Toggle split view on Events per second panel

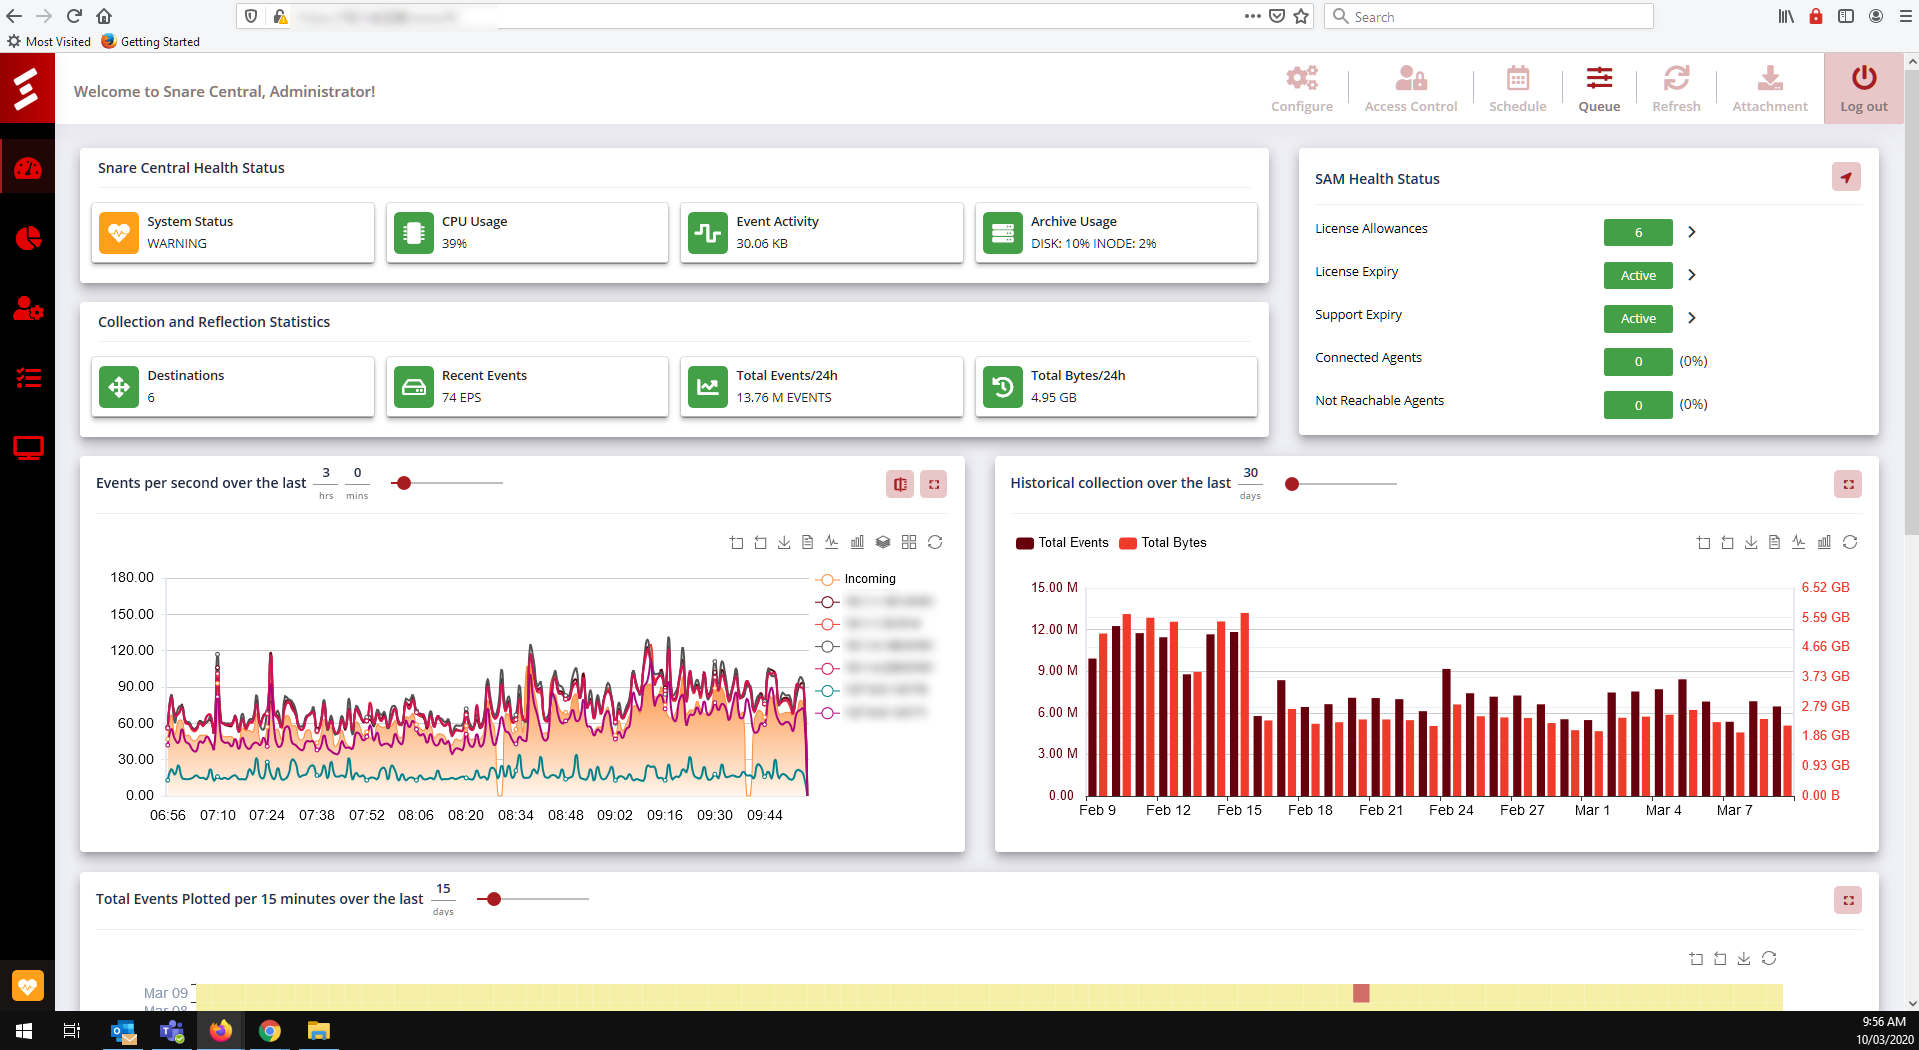pos(900,484)
